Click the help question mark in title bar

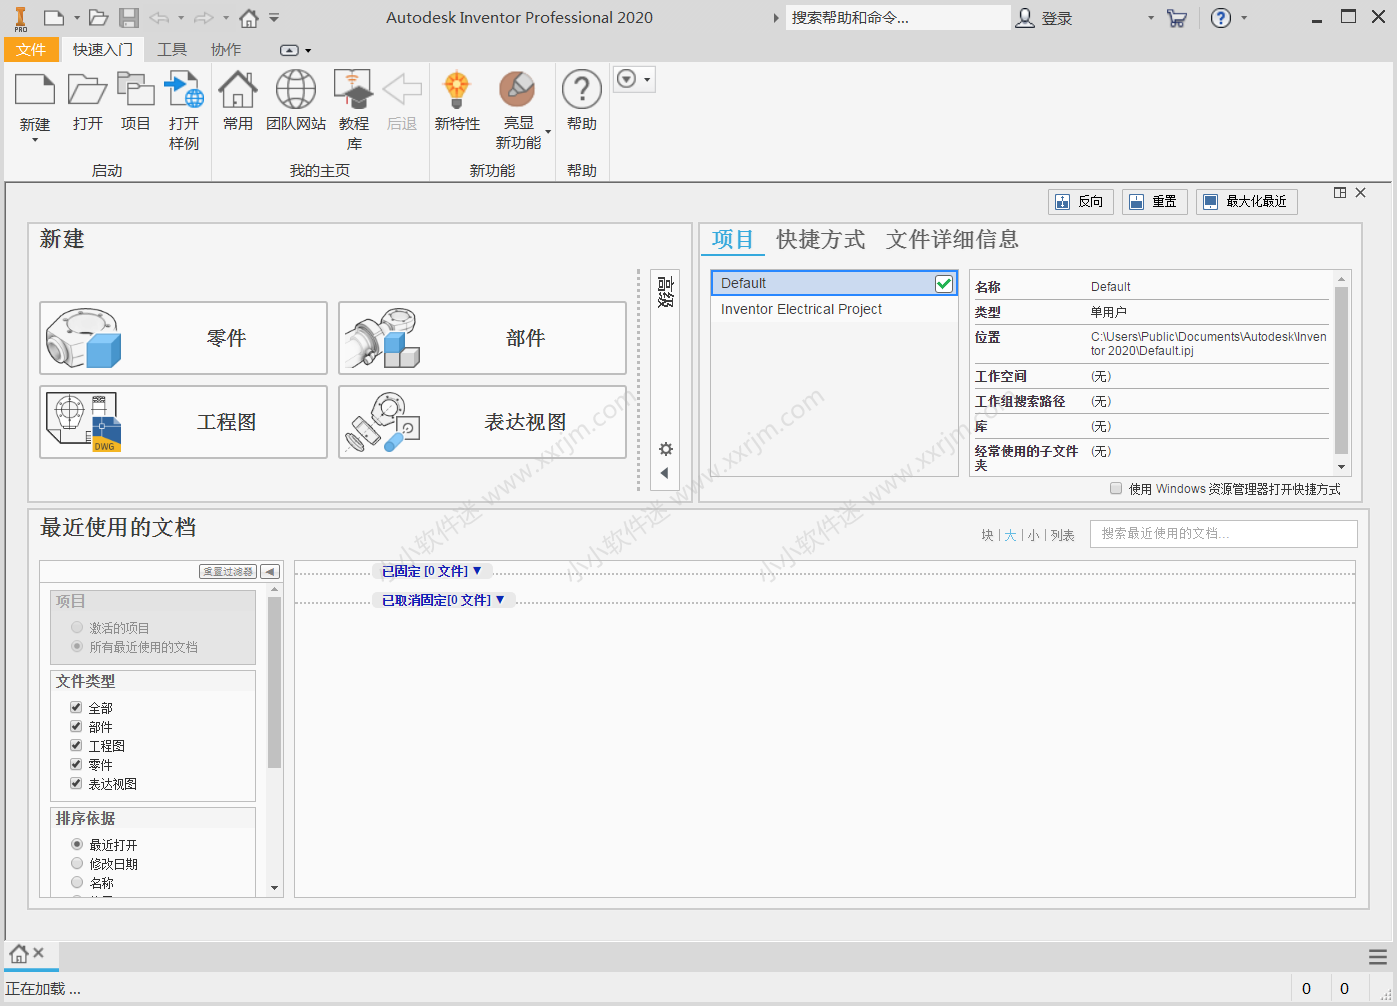tap(1221, 18)
